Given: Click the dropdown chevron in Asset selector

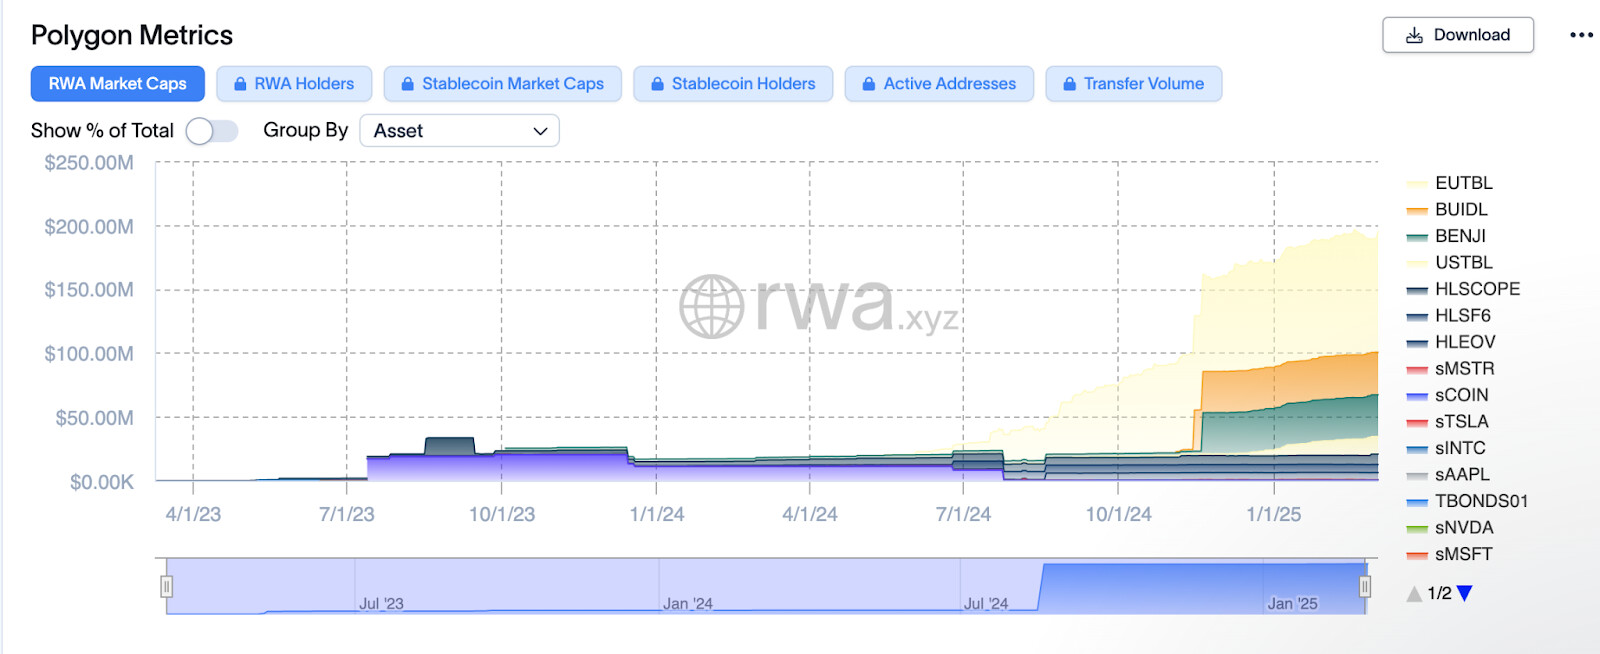Looking at the screenshot, I should pyautogui.click(x=540, y=131).
